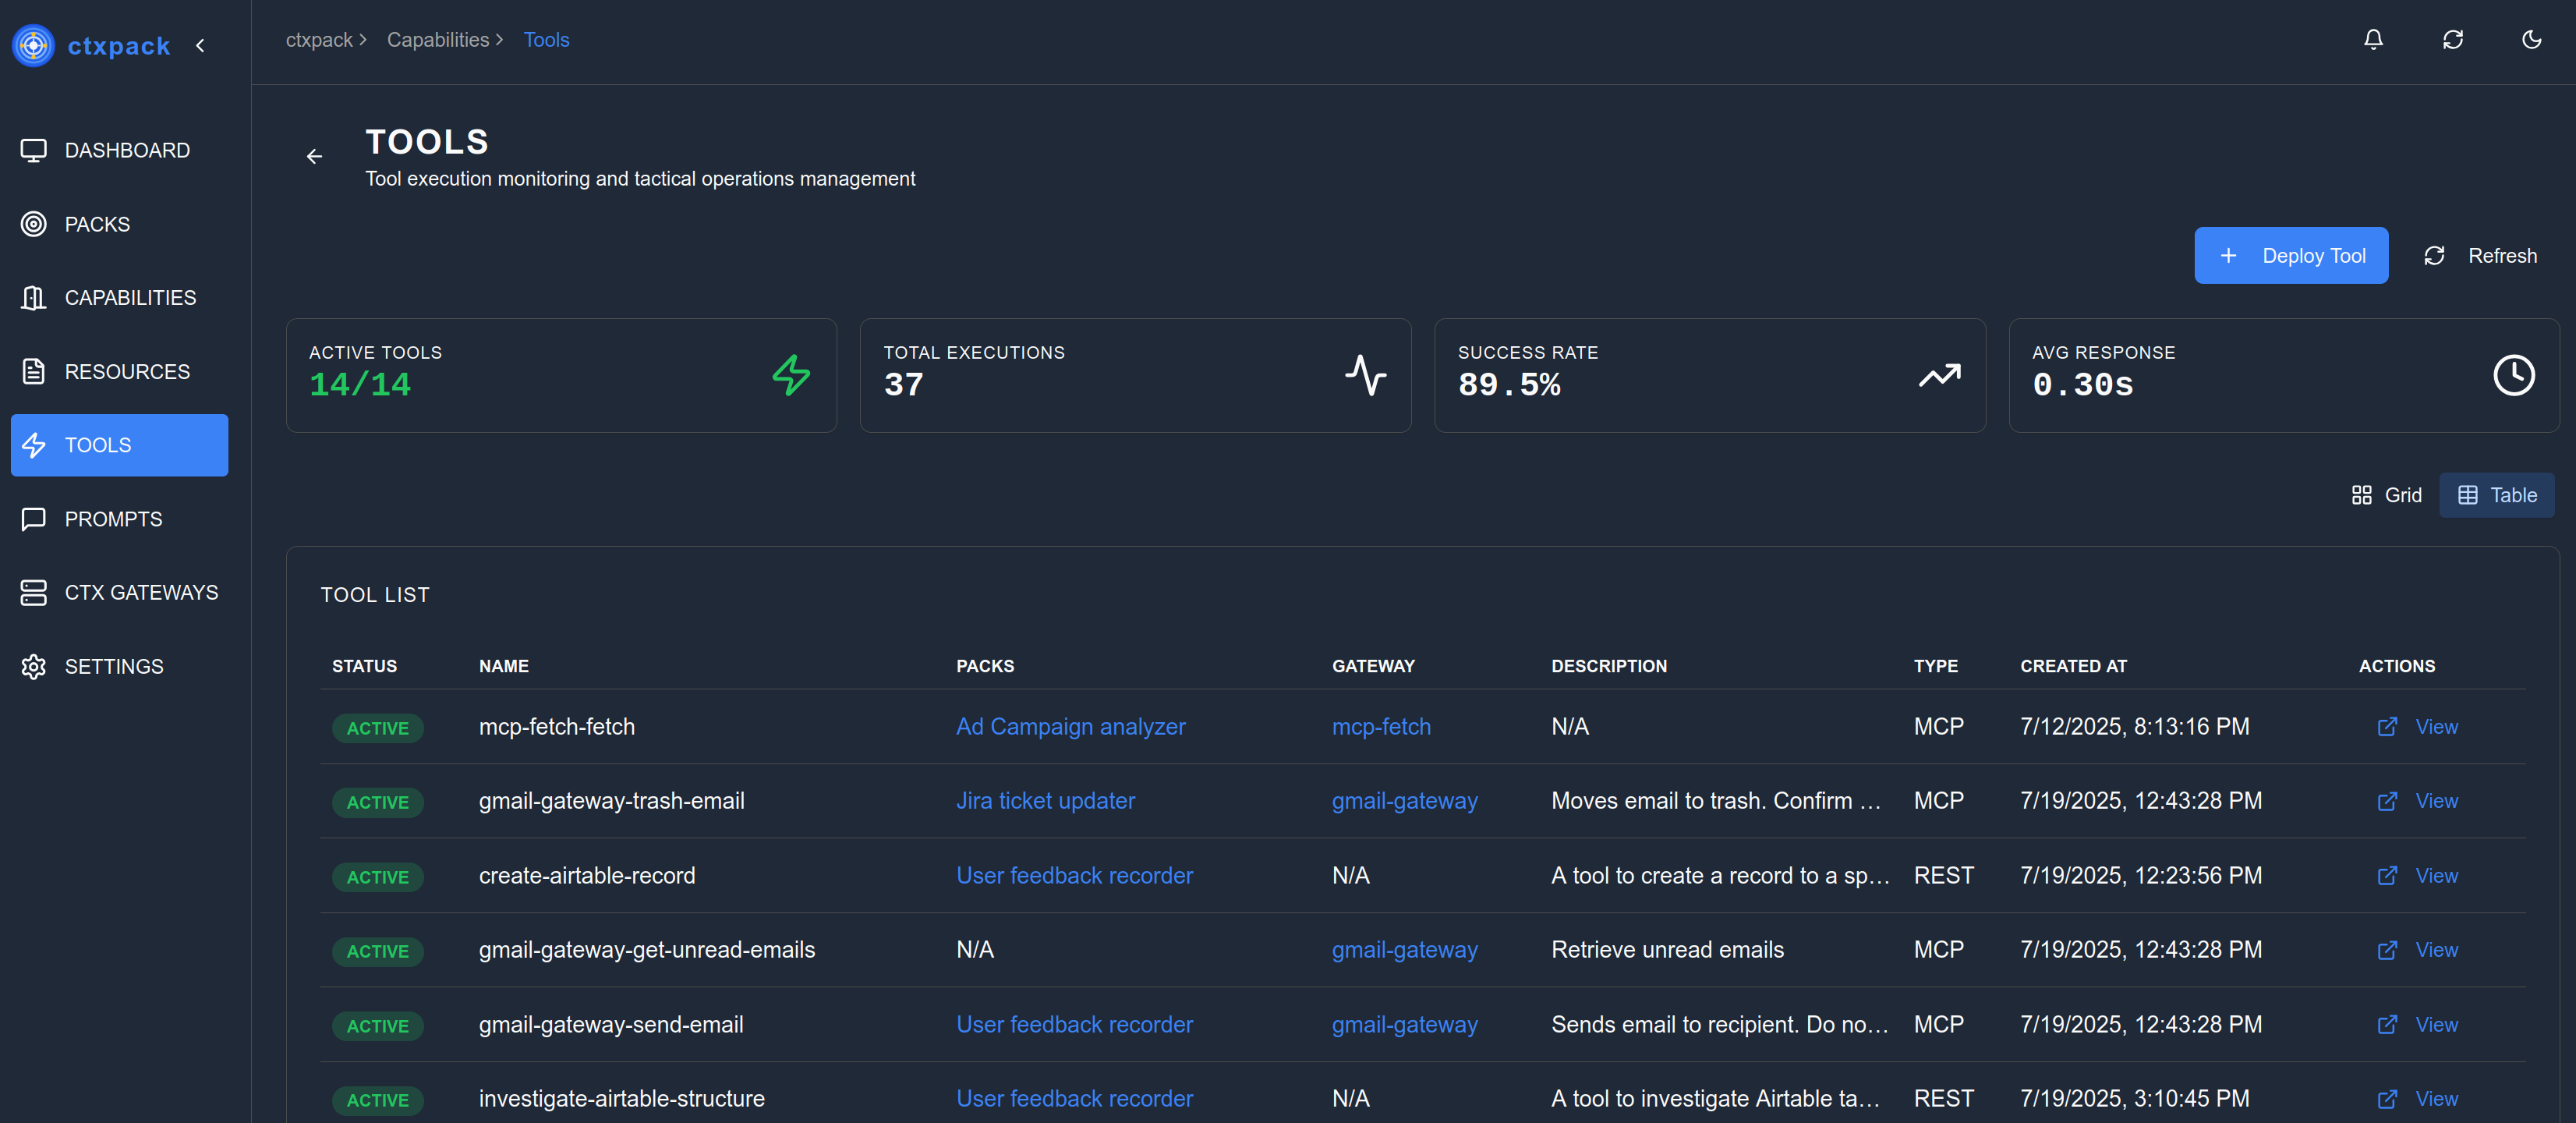Viewport: 2576px width, 1123px height.
Task: Click the Success Rate trending icon
Action: point(1939,375)
